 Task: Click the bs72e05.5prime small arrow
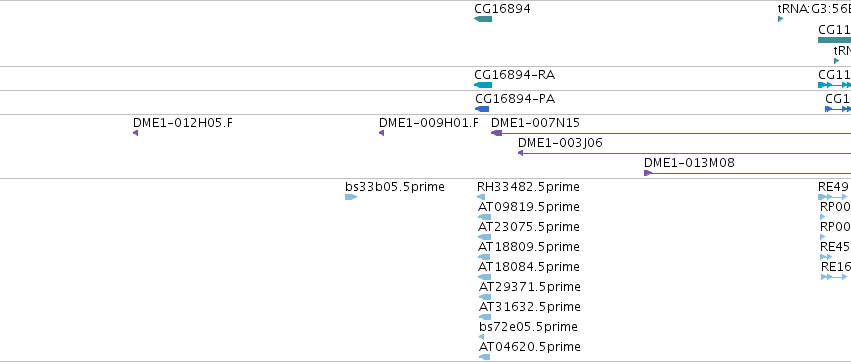[x=481, y=337]
